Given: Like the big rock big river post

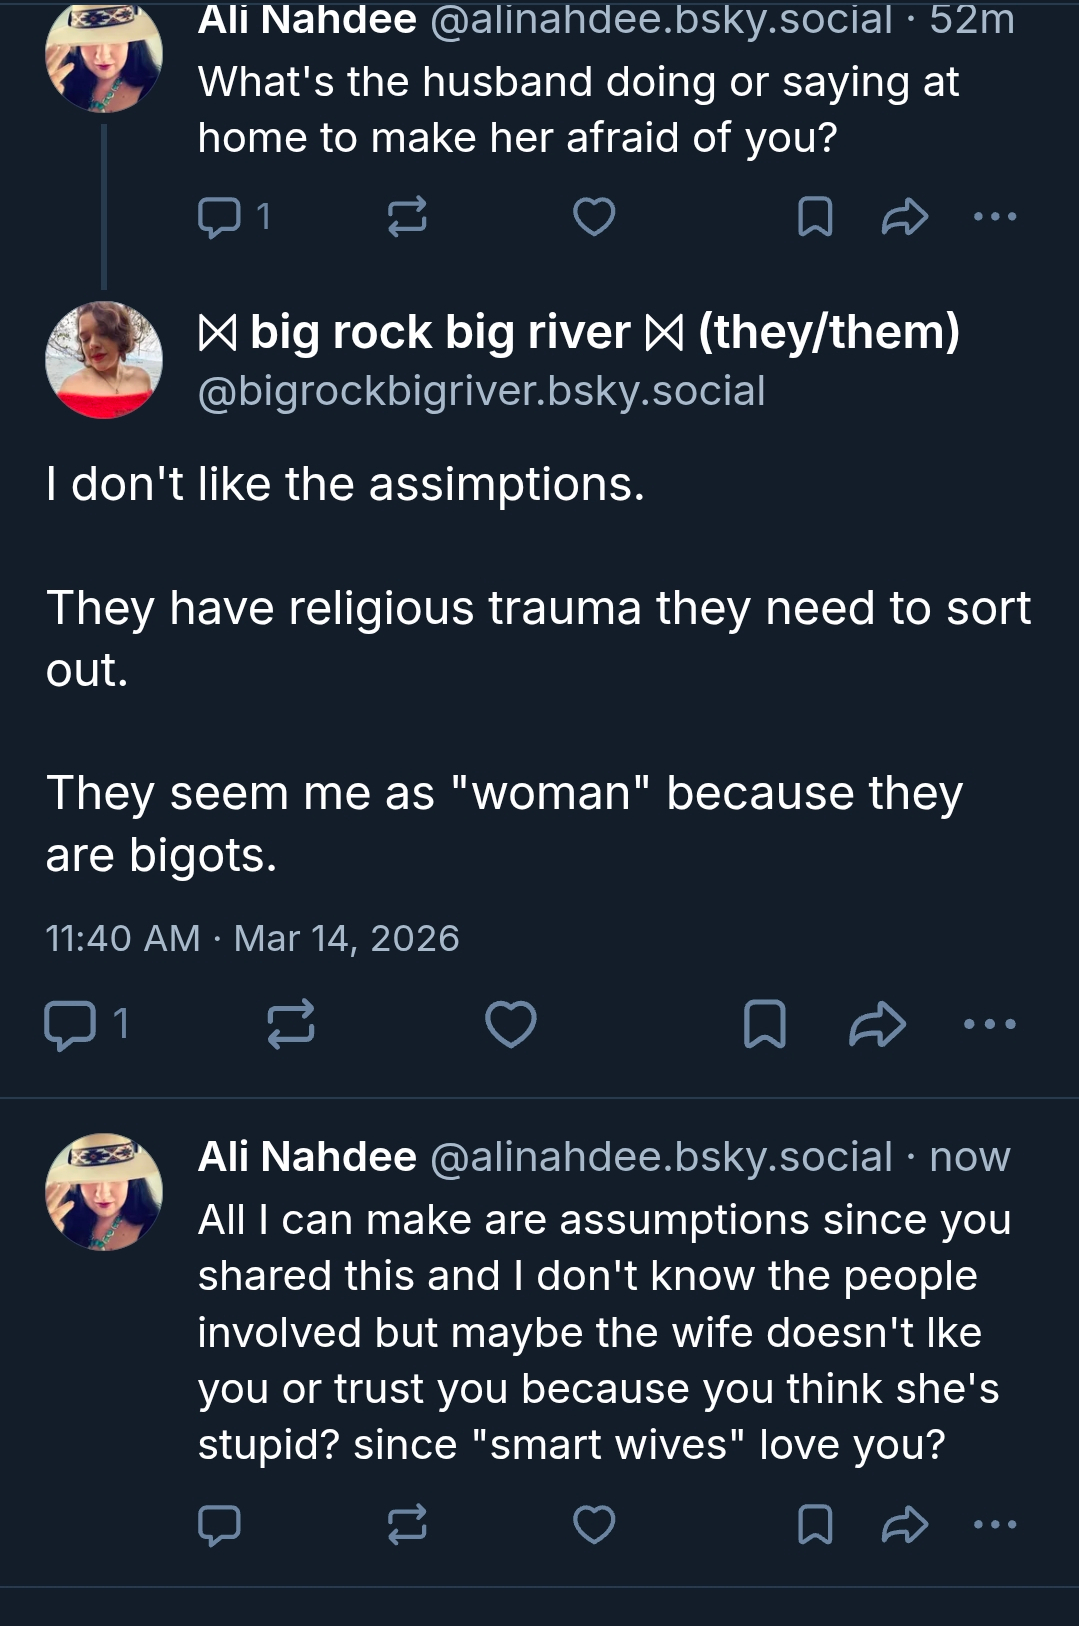Looking at the screenshot, I should pos(511,1025).
